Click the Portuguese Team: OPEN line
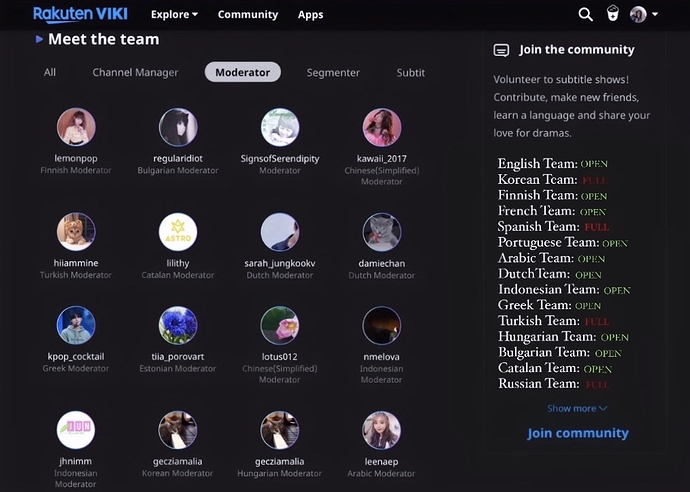Image resolution: width=690 pixels, height=492 pixels. click(563, 242)
